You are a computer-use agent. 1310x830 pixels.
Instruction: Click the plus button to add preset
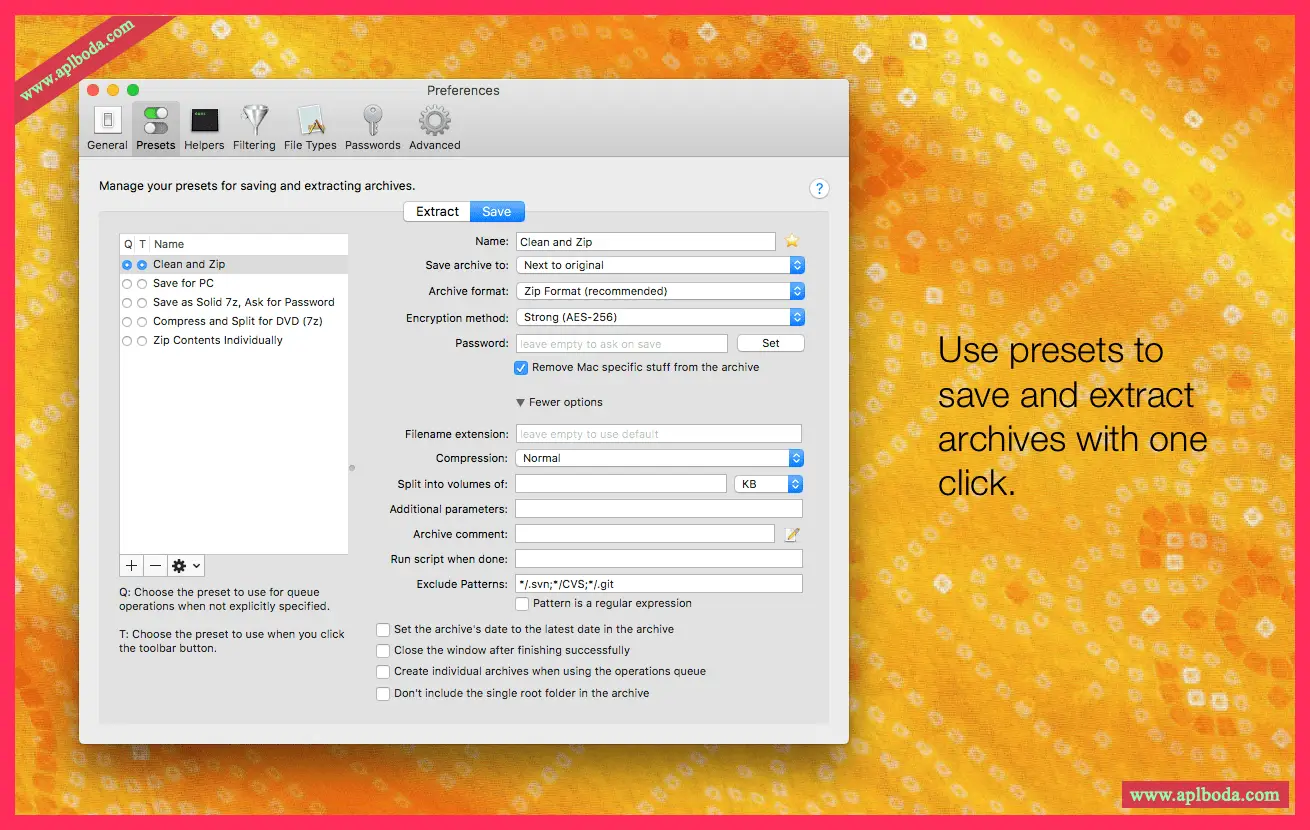point(131,566)
